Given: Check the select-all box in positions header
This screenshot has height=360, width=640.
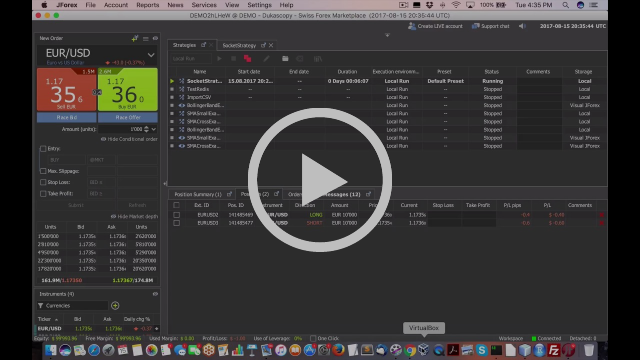Looking at the screenshot, I should (x=176, y=205).
